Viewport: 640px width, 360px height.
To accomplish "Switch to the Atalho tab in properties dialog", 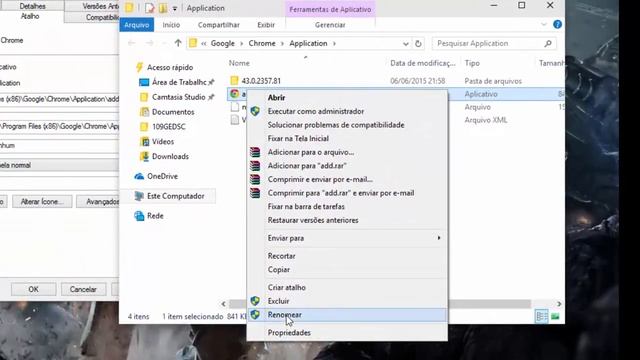I will click(x=30, y=16).
